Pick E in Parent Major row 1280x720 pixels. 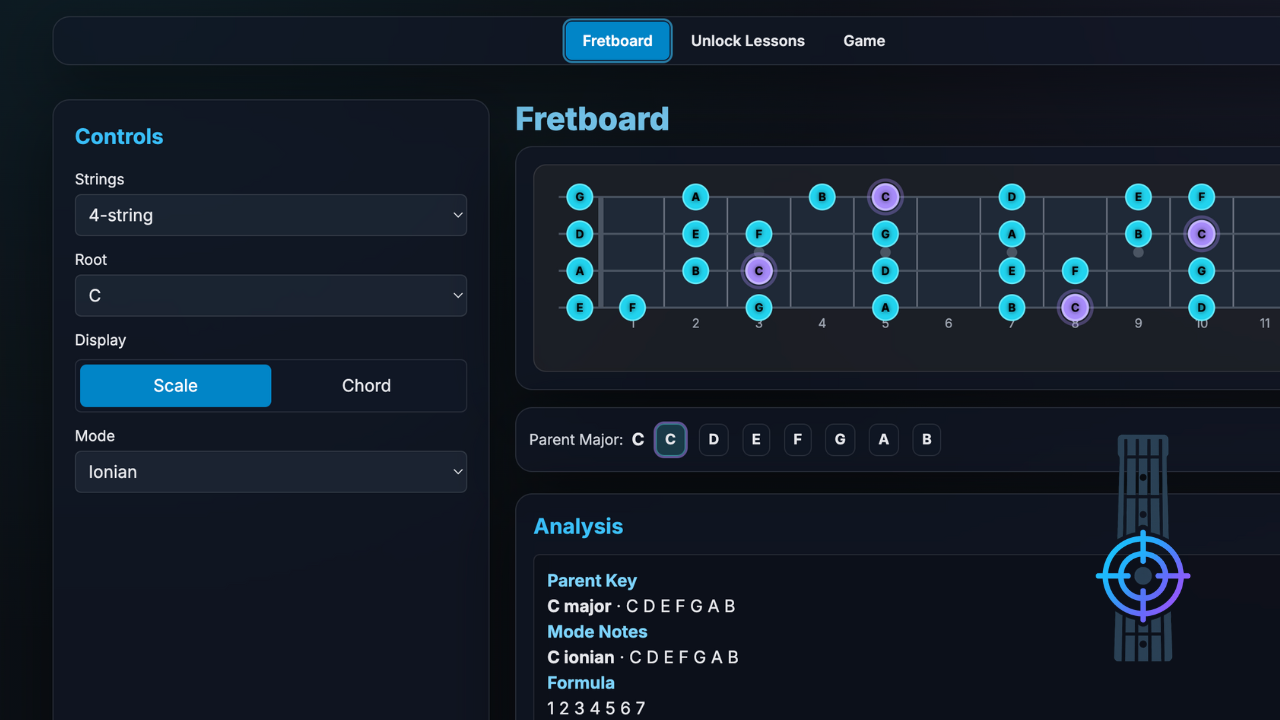tap(756, 439)
